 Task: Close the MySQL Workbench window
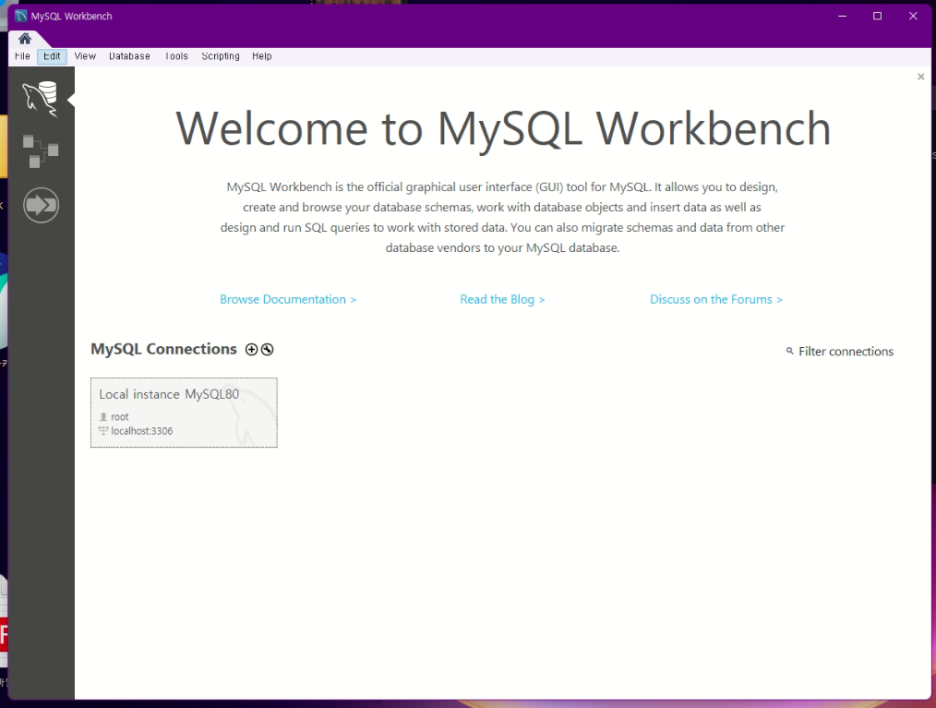pyautogui.click(x=913, y=16)
